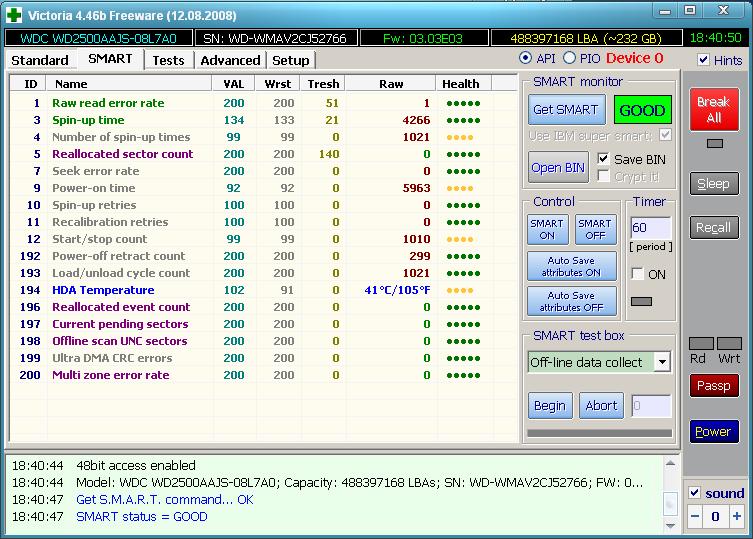
Task: Toggle Use IBM super smart checkbox
Action: point(665,135)
